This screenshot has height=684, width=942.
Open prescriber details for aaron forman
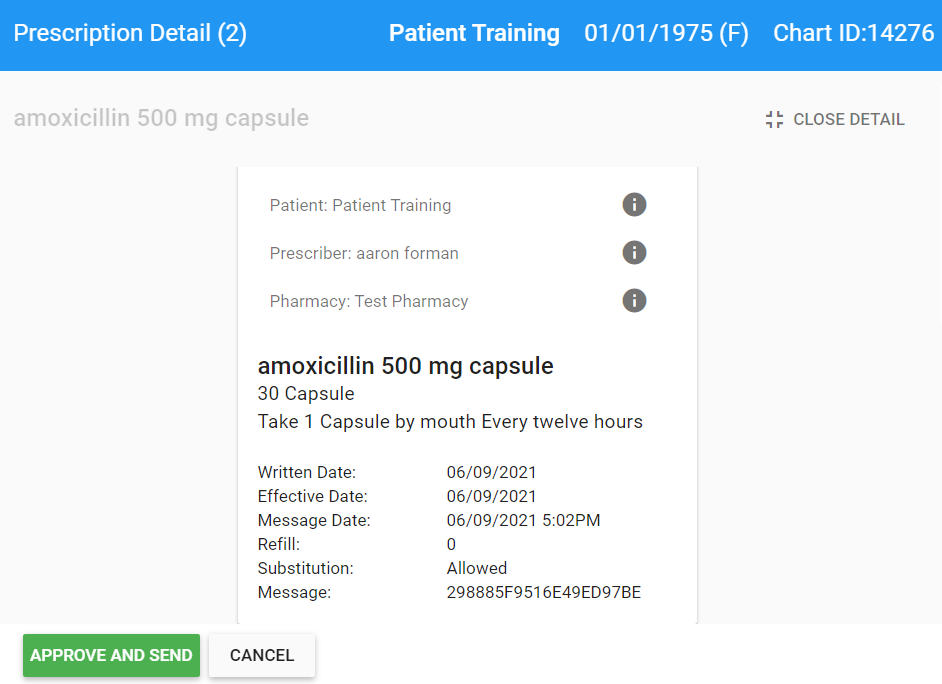tap(634, 252)
